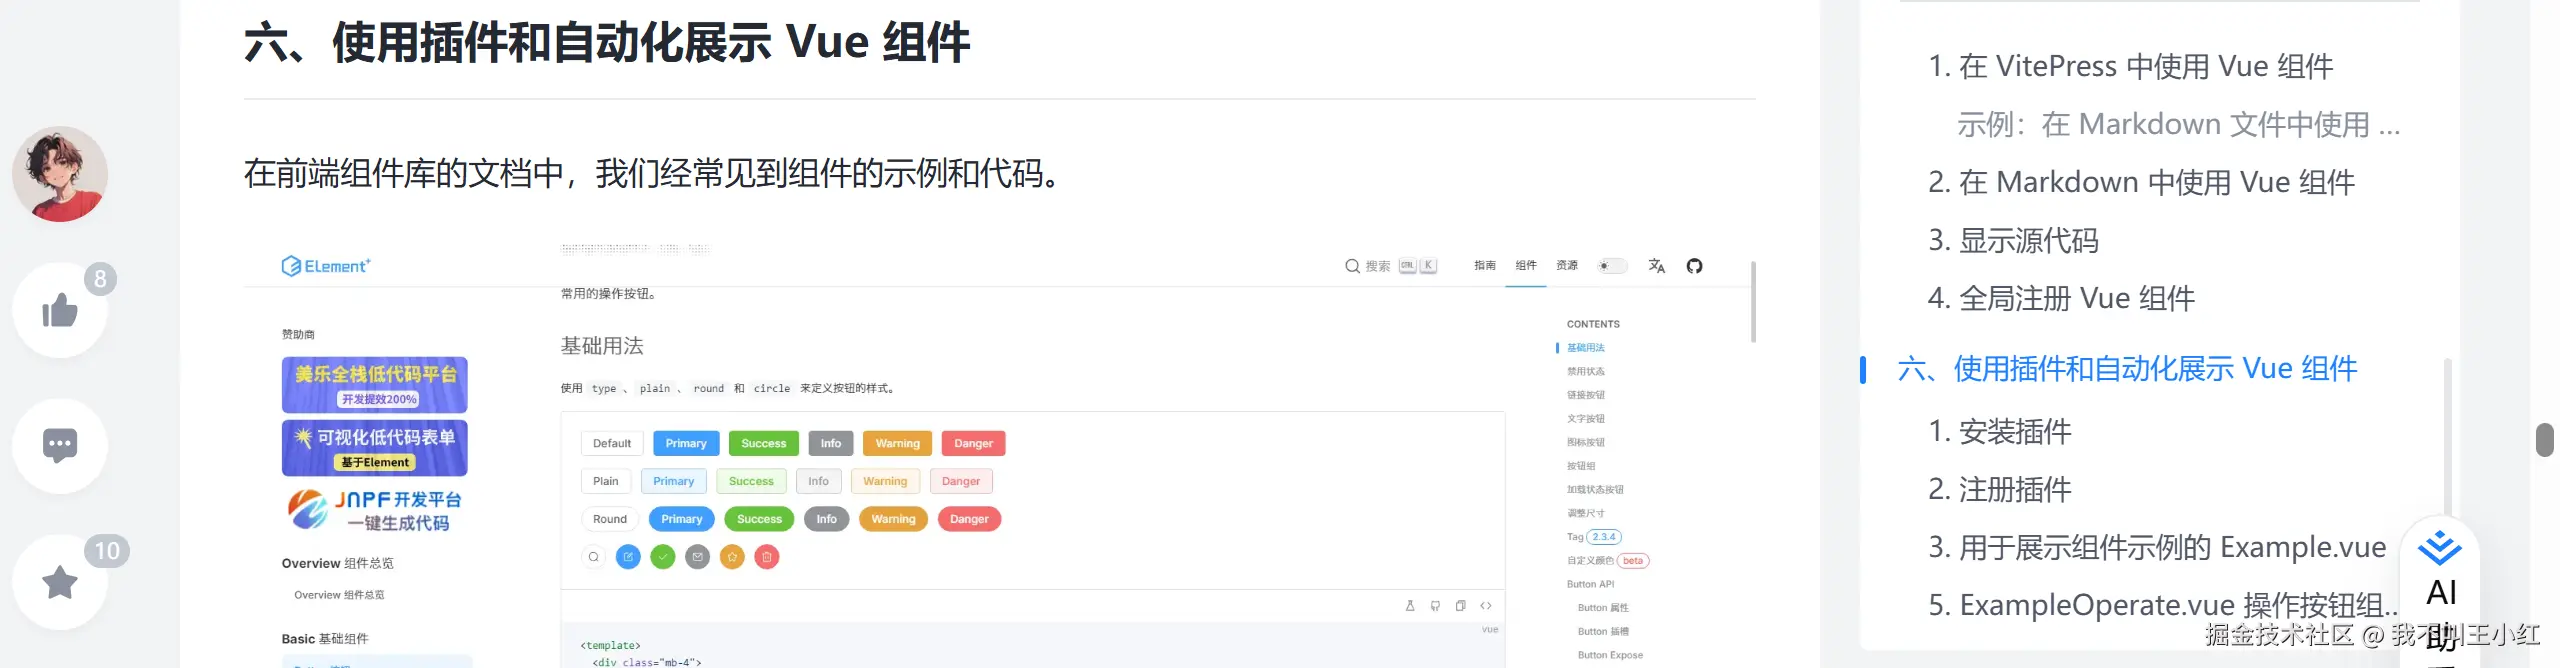This screenshot has width=2560, height=668.
Task: Toggle the dark mode switch
Action: 1612,266
